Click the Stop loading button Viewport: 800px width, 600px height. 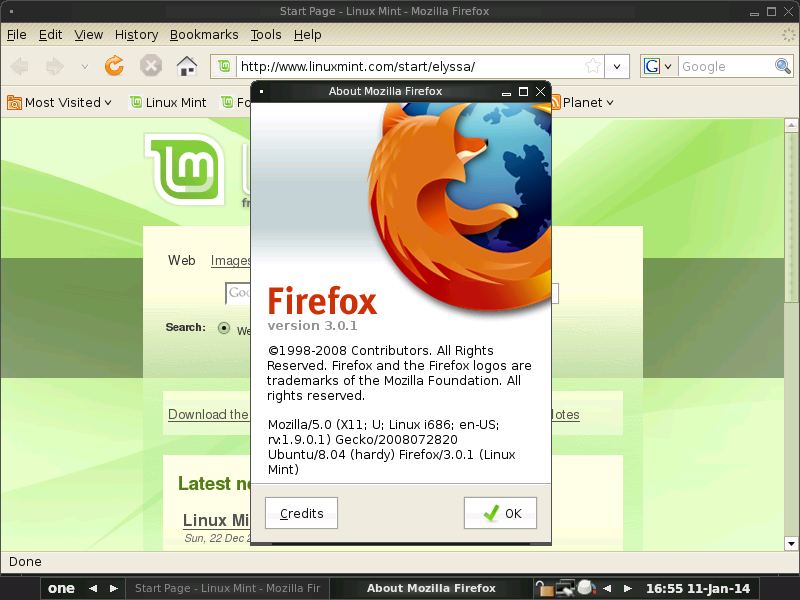151,66
